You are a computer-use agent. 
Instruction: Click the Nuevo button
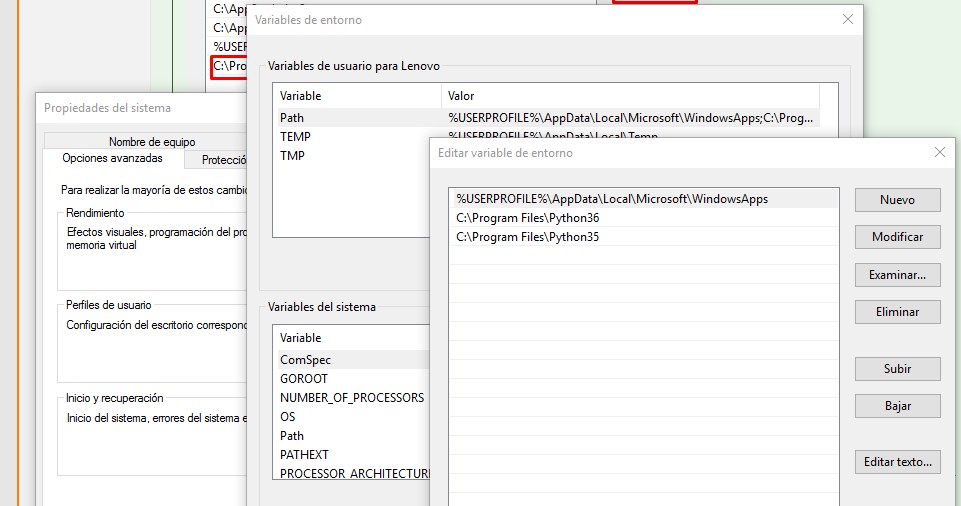pos(897,199)
